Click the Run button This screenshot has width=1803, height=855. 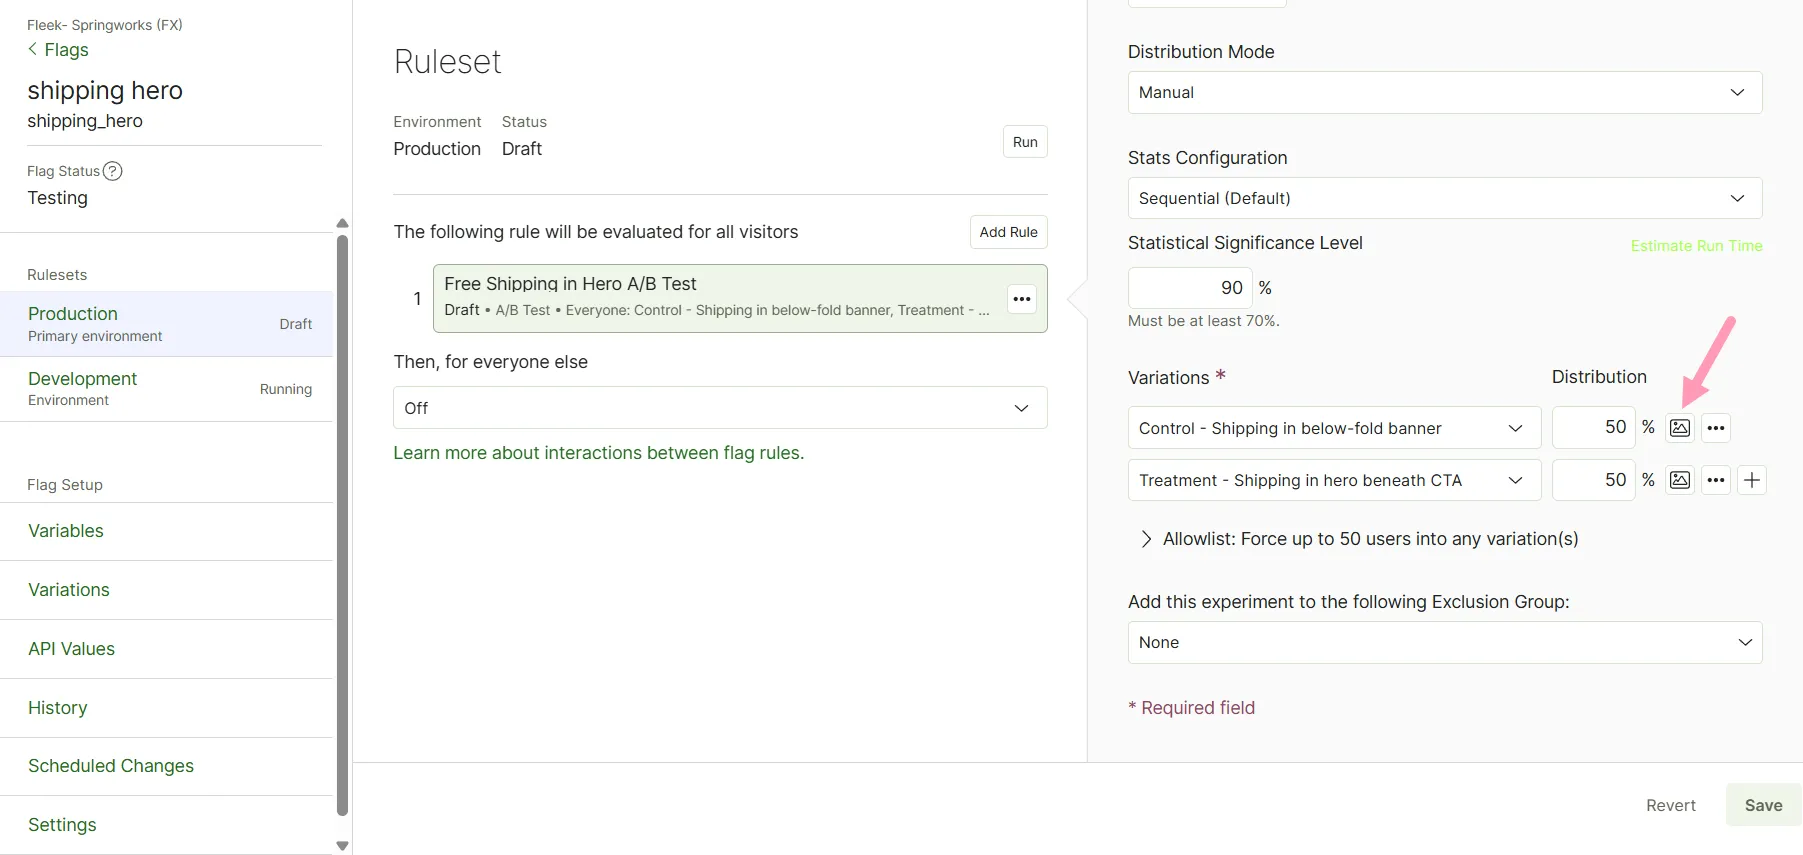1025,142
